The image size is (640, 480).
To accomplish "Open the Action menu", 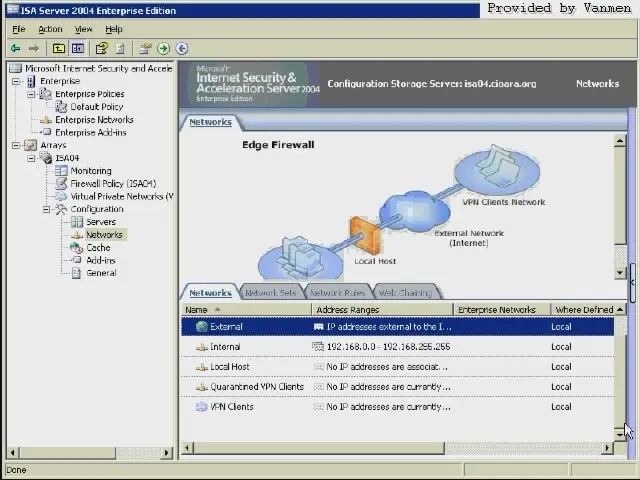I will (50, 29).
